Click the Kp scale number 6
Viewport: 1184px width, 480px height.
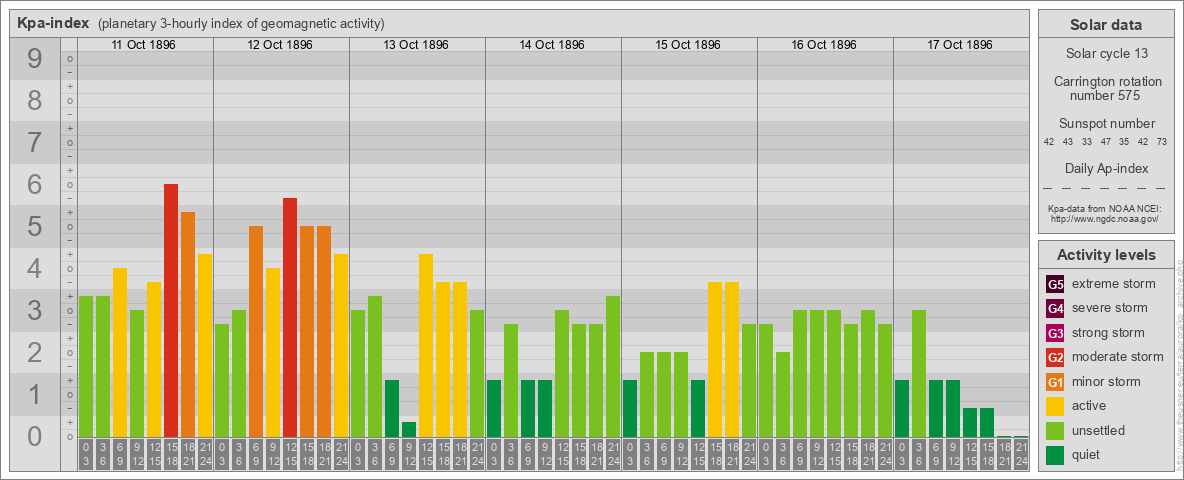pos(35,185)
